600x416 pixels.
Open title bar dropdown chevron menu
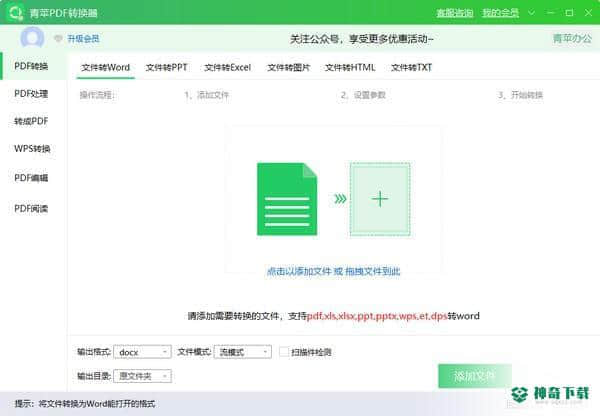(531, 13)
